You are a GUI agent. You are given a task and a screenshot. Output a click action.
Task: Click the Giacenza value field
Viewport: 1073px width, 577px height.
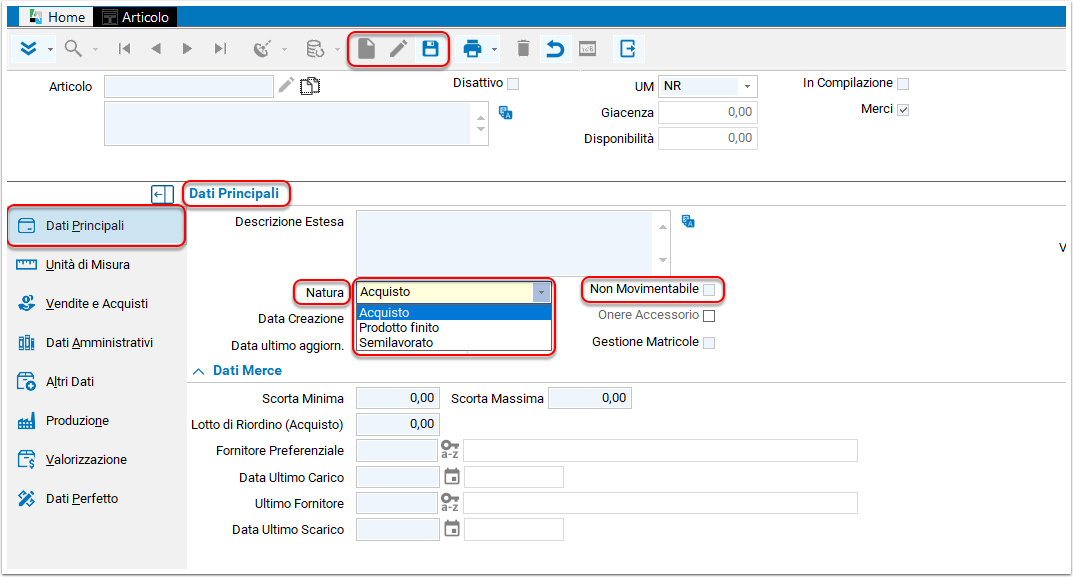click(x=708, y=112)
